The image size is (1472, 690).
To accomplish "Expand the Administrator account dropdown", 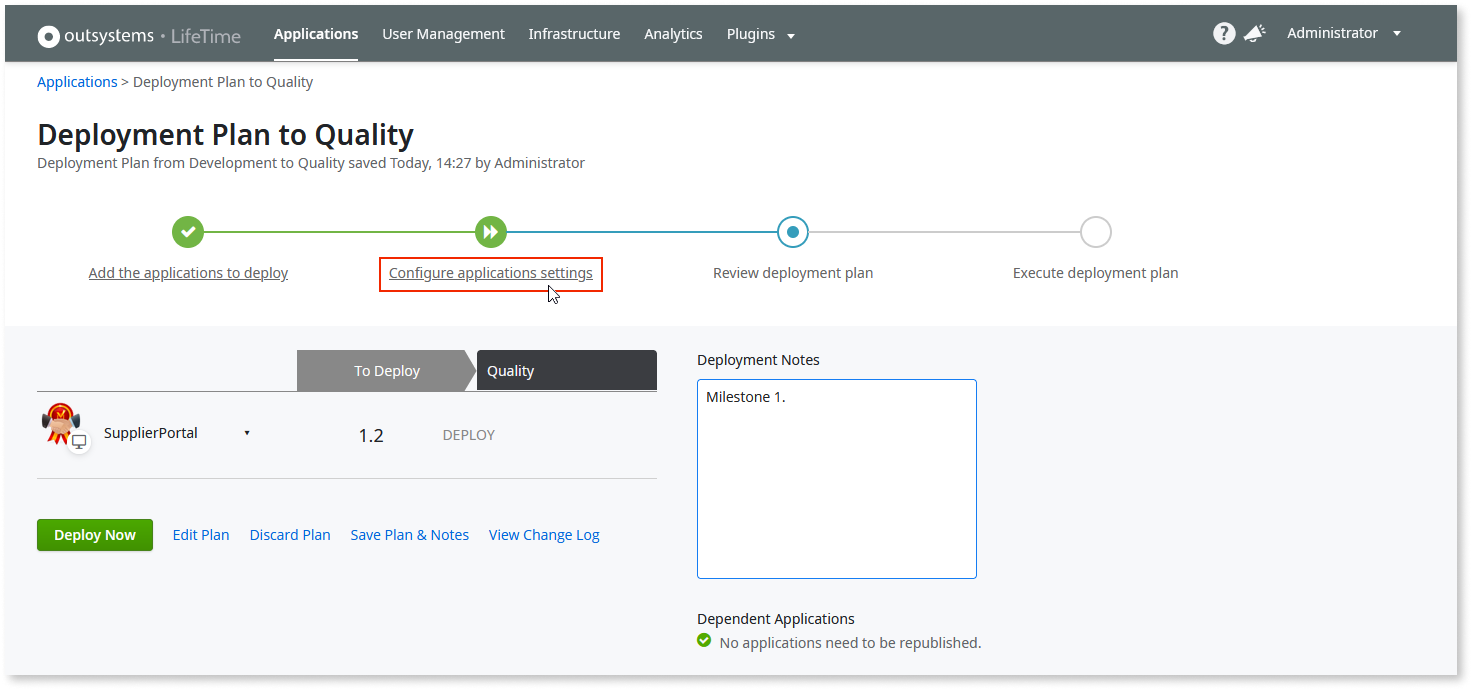I will tap(1343, 33).
